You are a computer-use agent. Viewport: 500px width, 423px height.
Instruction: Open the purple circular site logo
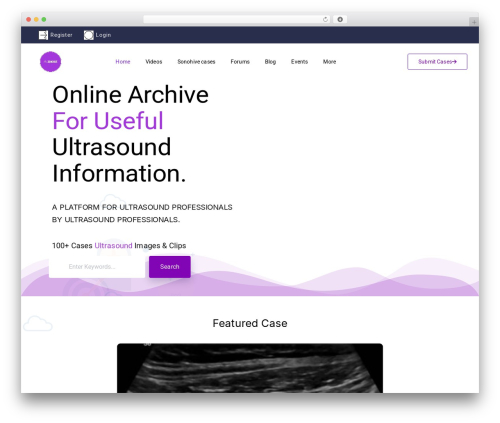[50, 62]
